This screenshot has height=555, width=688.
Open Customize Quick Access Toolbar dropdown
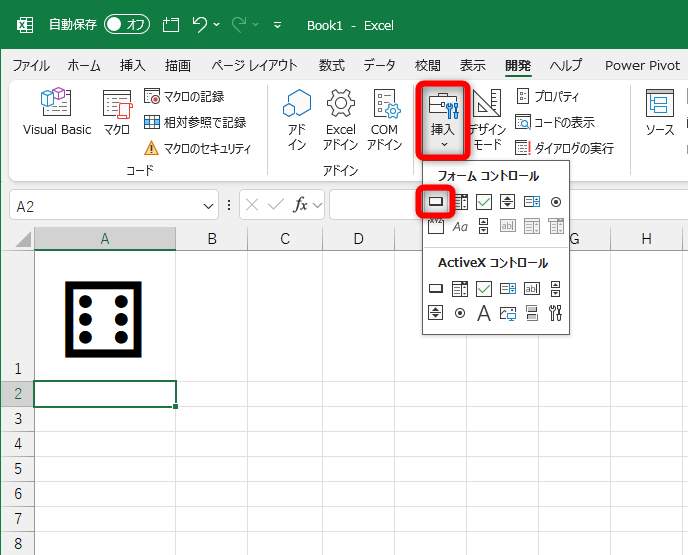[277, 25]
